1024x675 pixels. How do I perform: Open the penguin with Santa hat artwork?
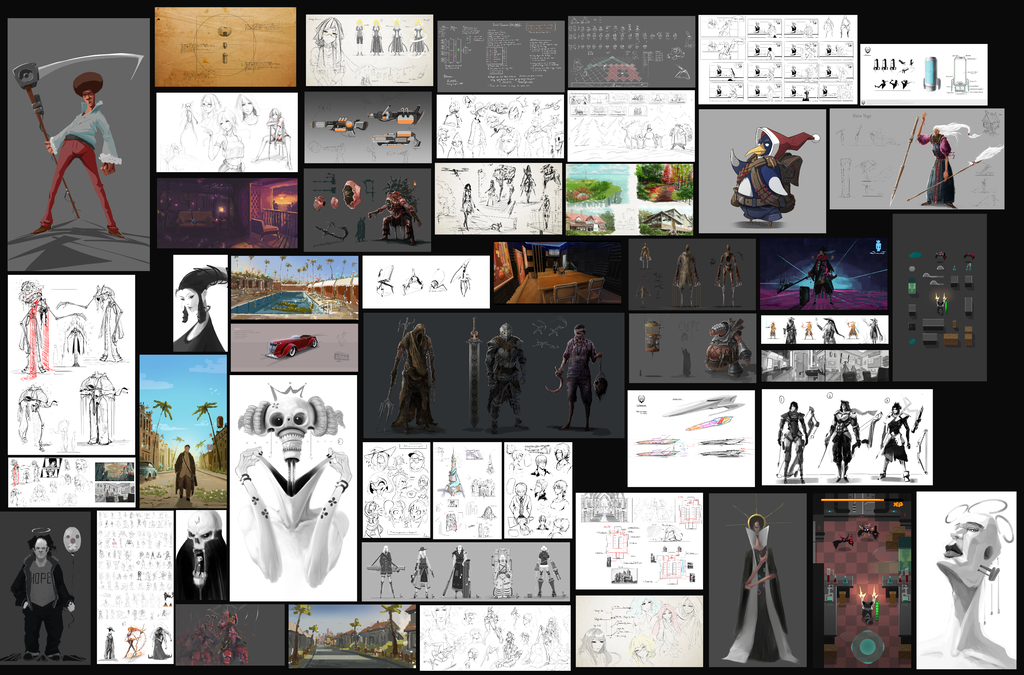pos(762,171)
